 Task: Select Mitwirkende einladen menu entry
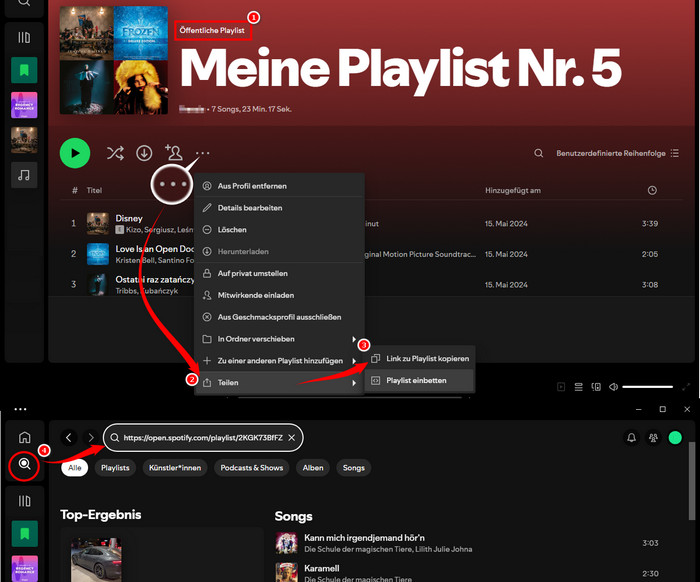279,295
